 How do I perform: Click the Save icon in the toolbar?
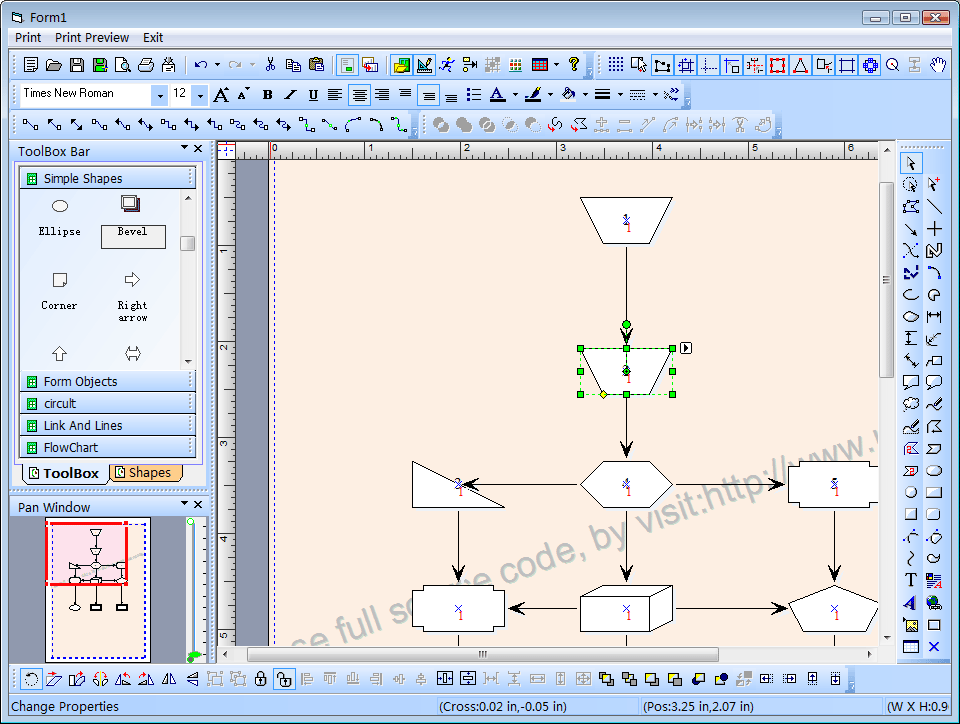77,65
